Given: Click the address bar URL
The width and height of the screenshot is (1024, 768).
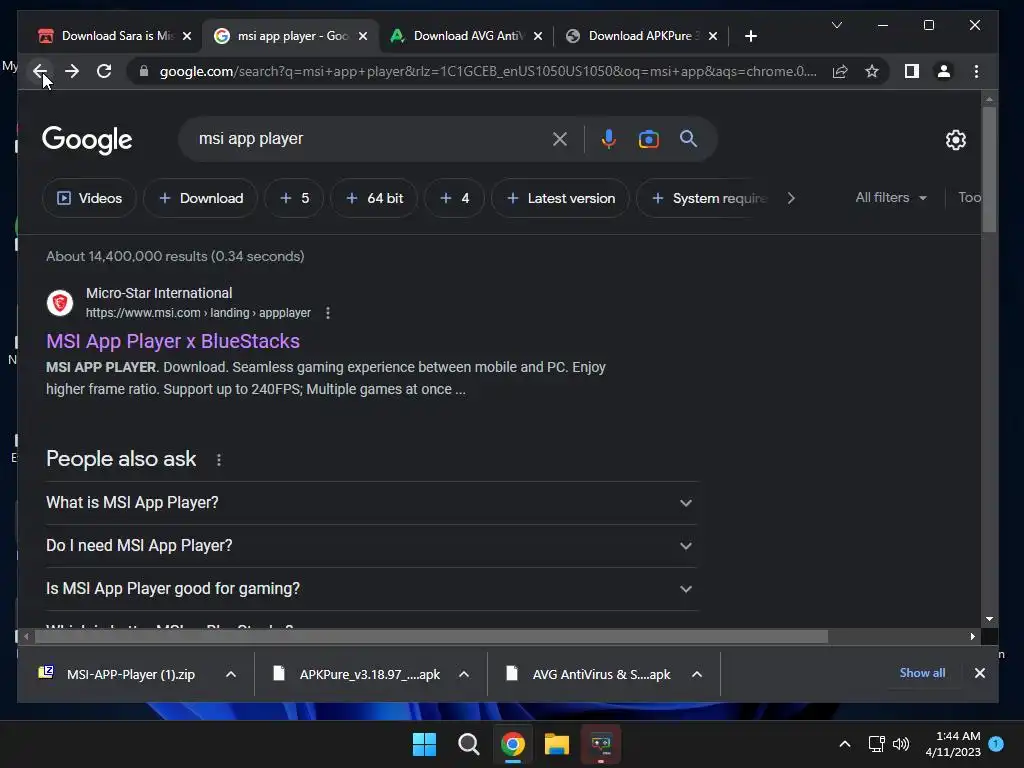Looking at the screenshot, I should coord(488,71).
